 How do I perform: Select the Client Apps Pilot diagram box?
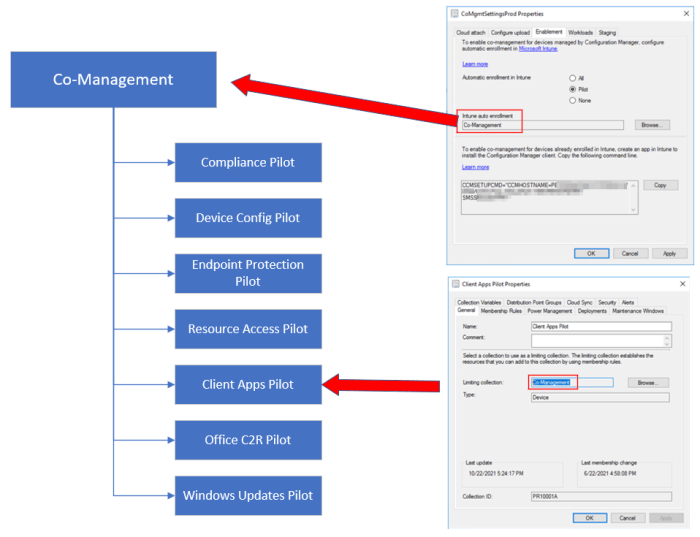[x=248, y=385]
